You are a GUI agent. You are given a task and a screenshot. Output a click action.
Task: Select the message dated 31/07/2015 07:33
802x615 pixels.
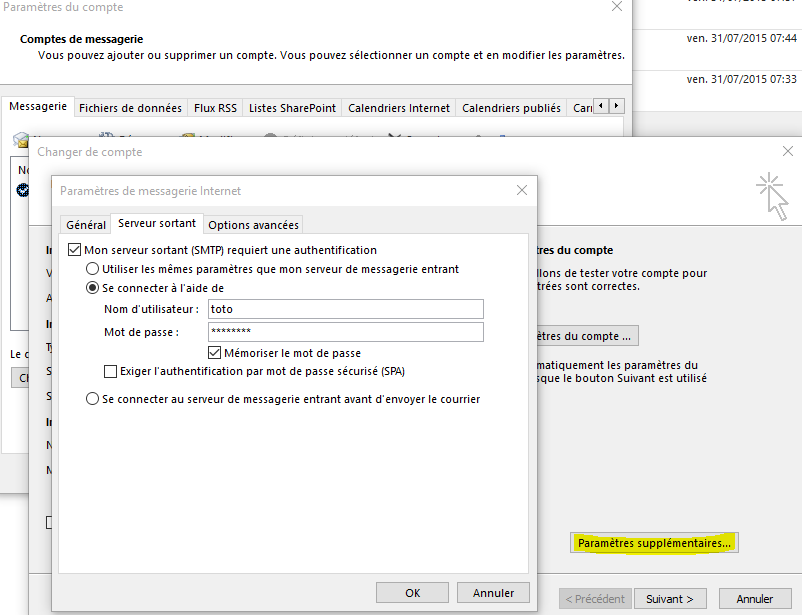(717, 91)
